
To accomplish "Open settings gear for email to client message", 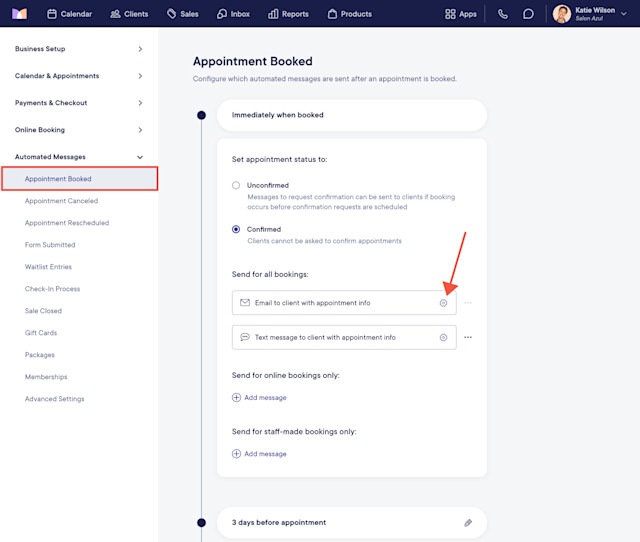I will pyautogui.click(x=443, y=303).
